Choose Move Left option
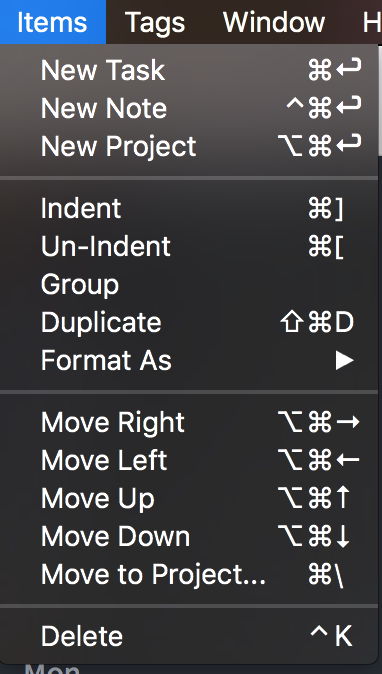Image resolution: width=382 pixels, height=674 pixels. point(189,460)
